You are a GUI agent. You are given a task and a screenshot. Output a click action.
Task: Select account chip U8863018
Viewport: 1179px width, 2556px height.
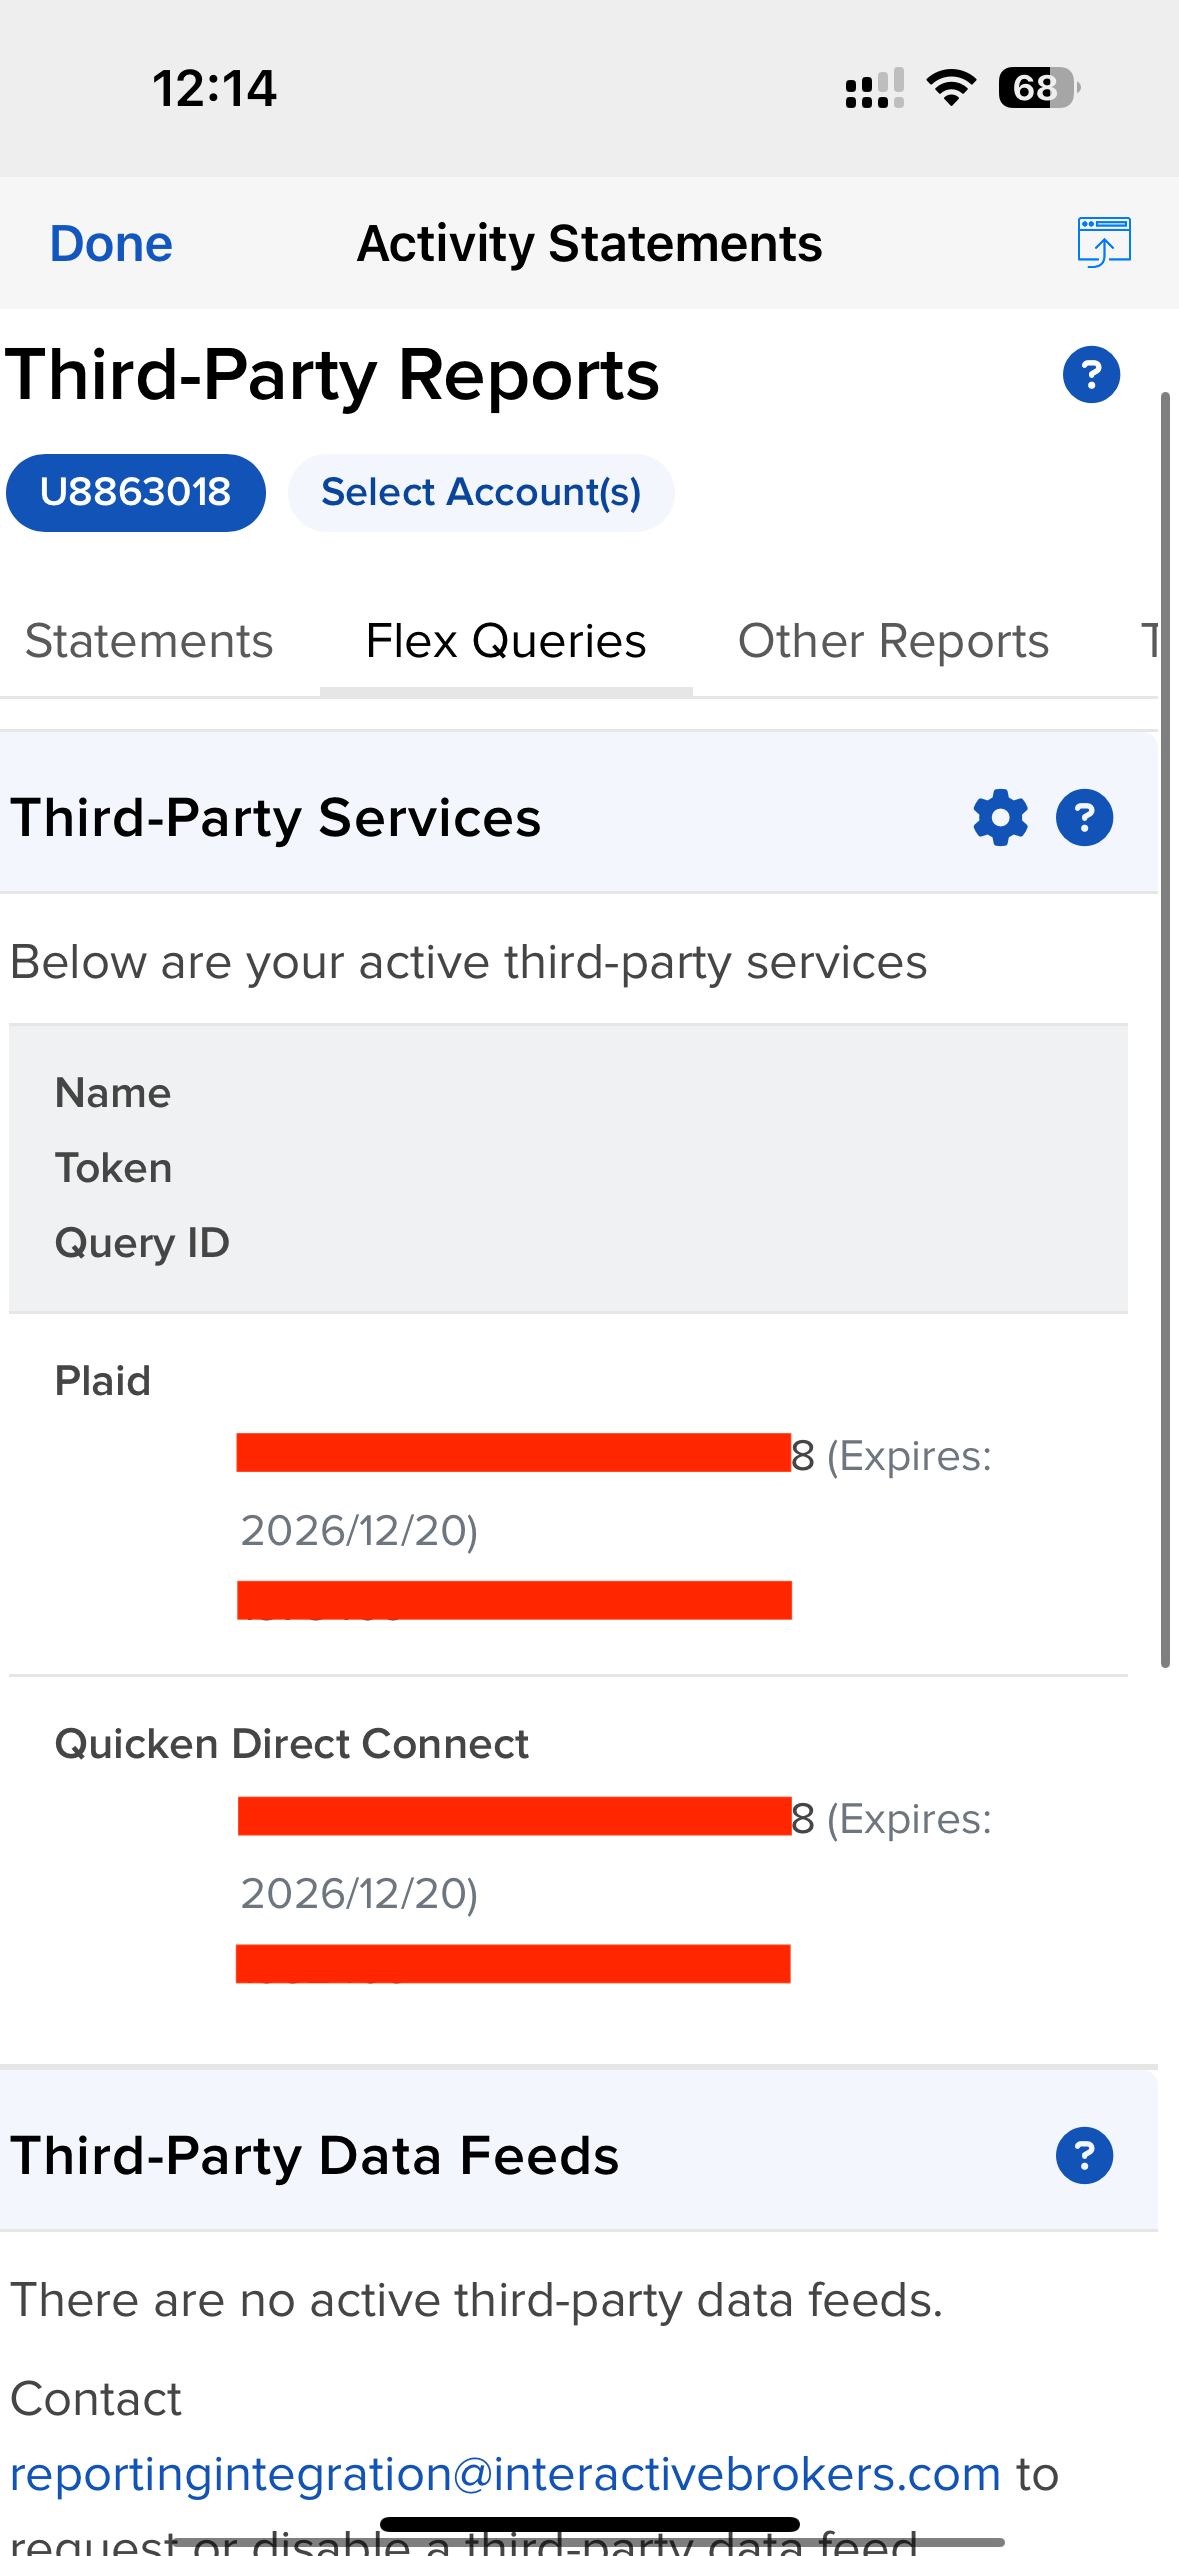pos(136,492)
